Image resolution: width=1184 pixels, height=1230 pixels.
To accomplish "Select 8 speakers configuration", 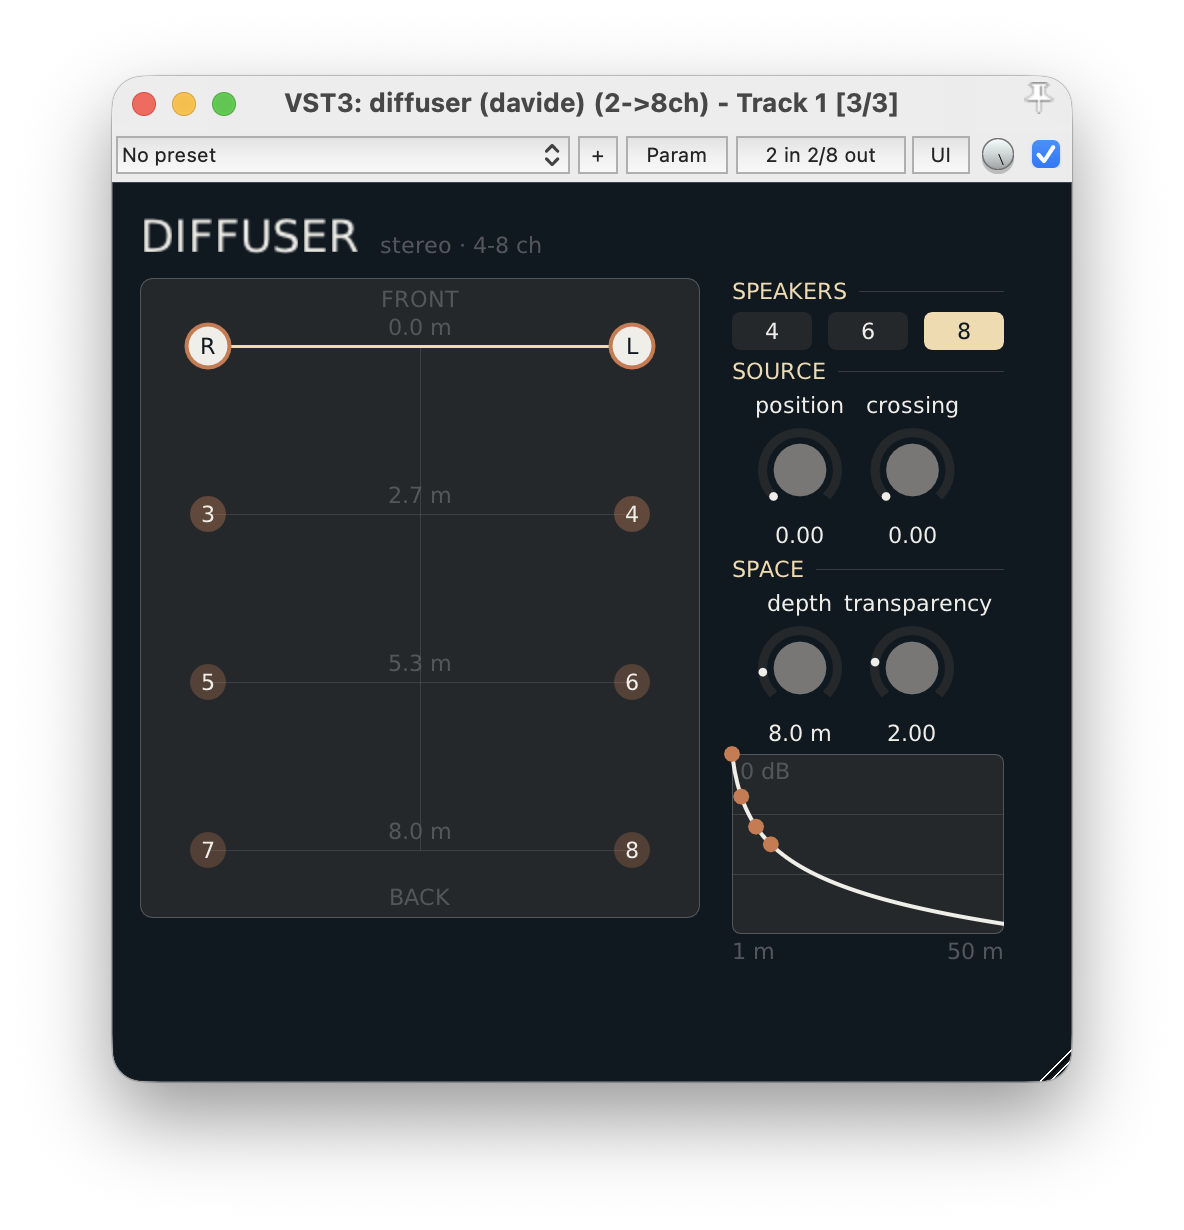I will 964,331.
